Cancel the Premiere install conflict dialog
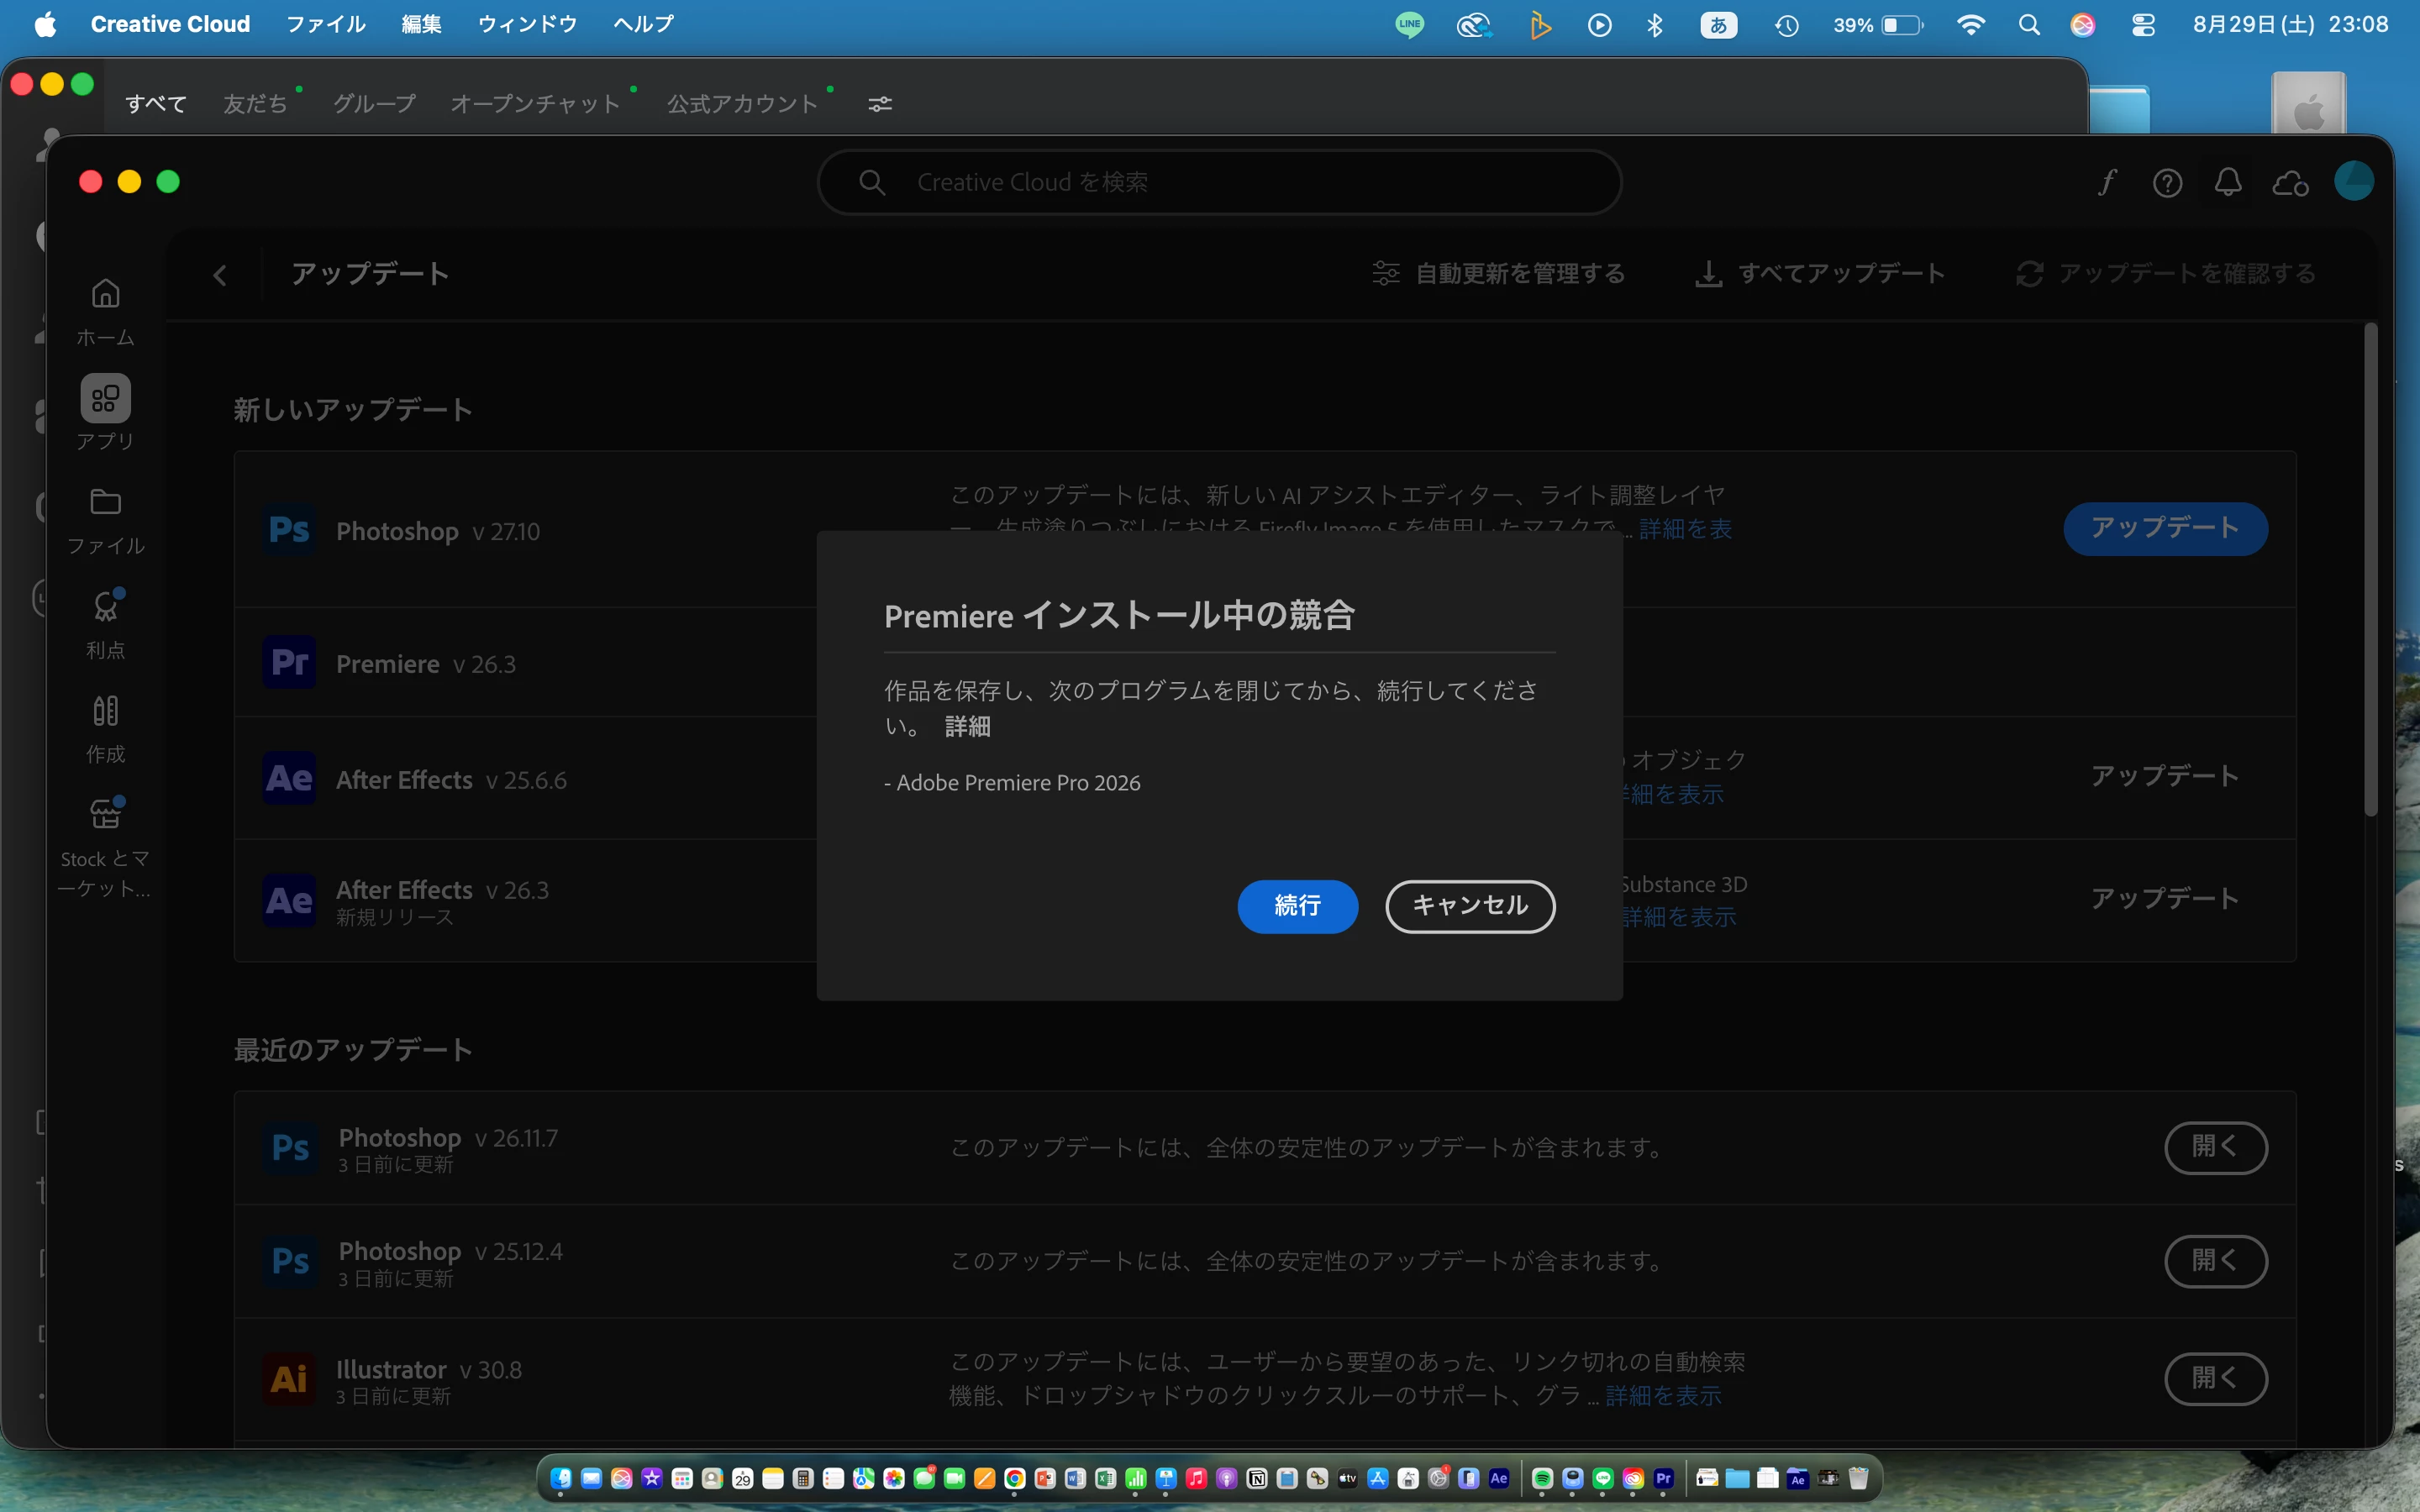2420x1512 pixels. [x=1470, y=906]
